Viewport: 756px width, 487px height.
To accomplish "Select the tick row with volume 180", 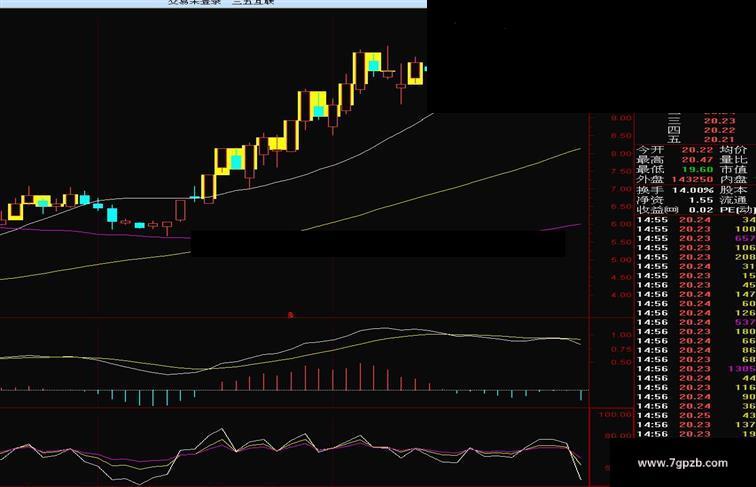I will [696, 331].
